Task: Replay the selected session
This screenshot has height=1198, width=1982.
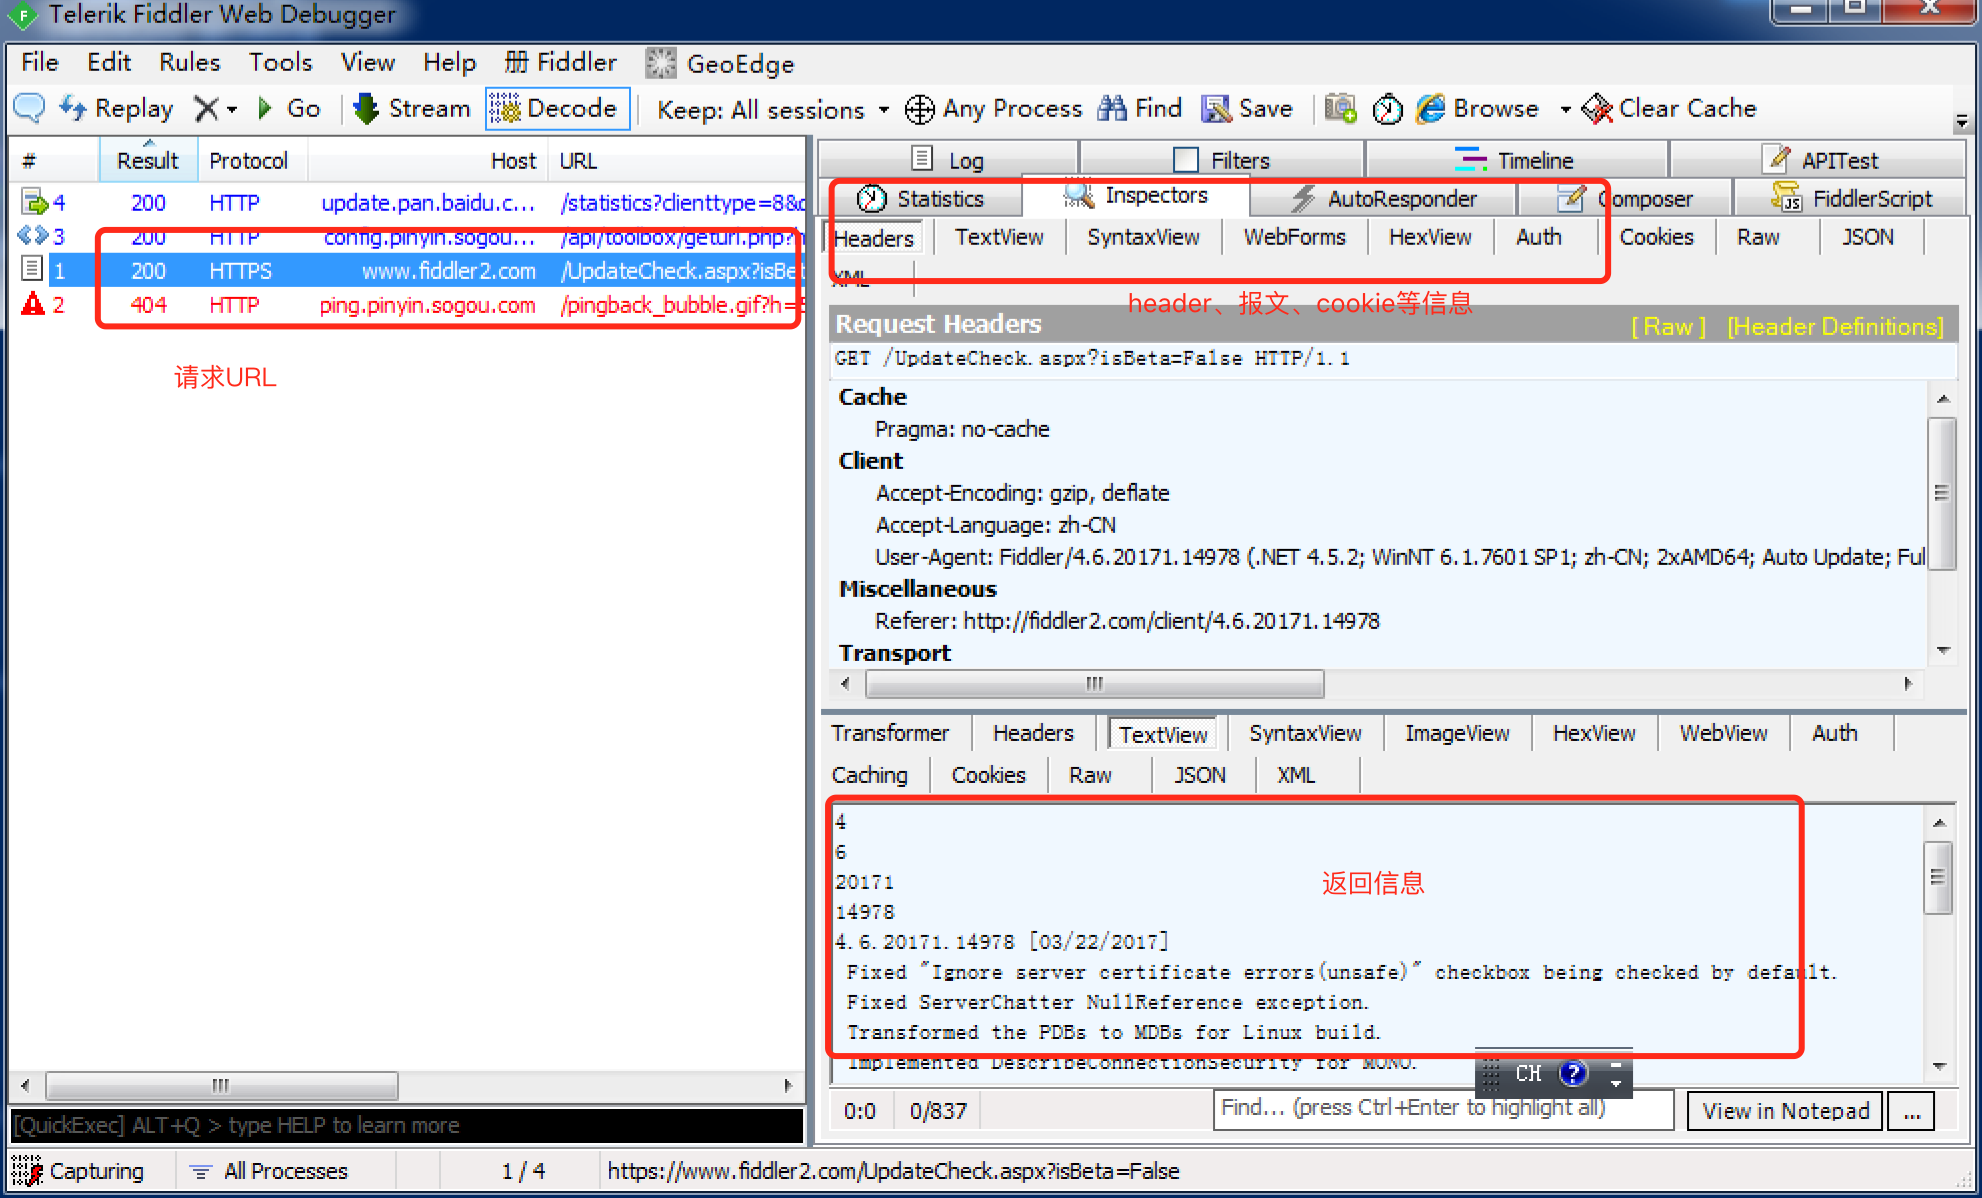Action: (116, 108)
